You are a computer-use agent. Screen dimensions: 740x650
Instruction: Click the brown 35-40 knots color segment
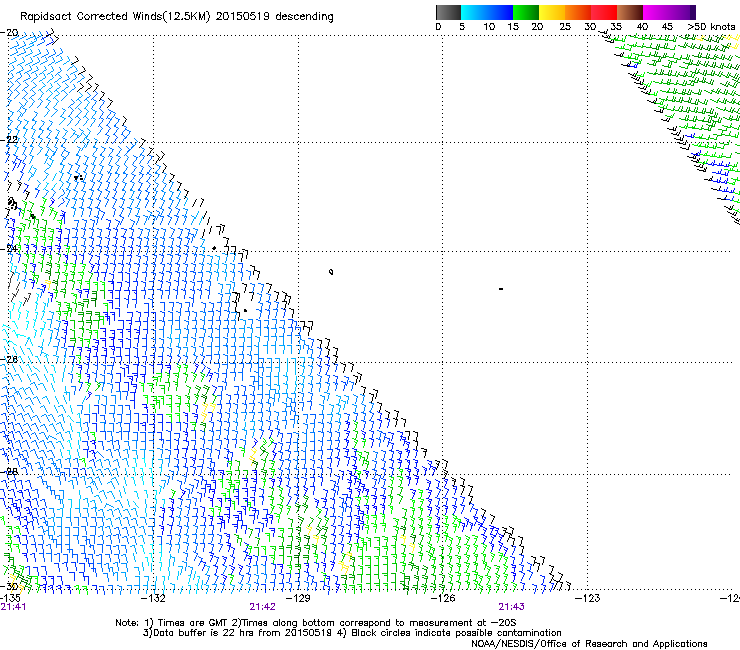click(x=630, y=12)
